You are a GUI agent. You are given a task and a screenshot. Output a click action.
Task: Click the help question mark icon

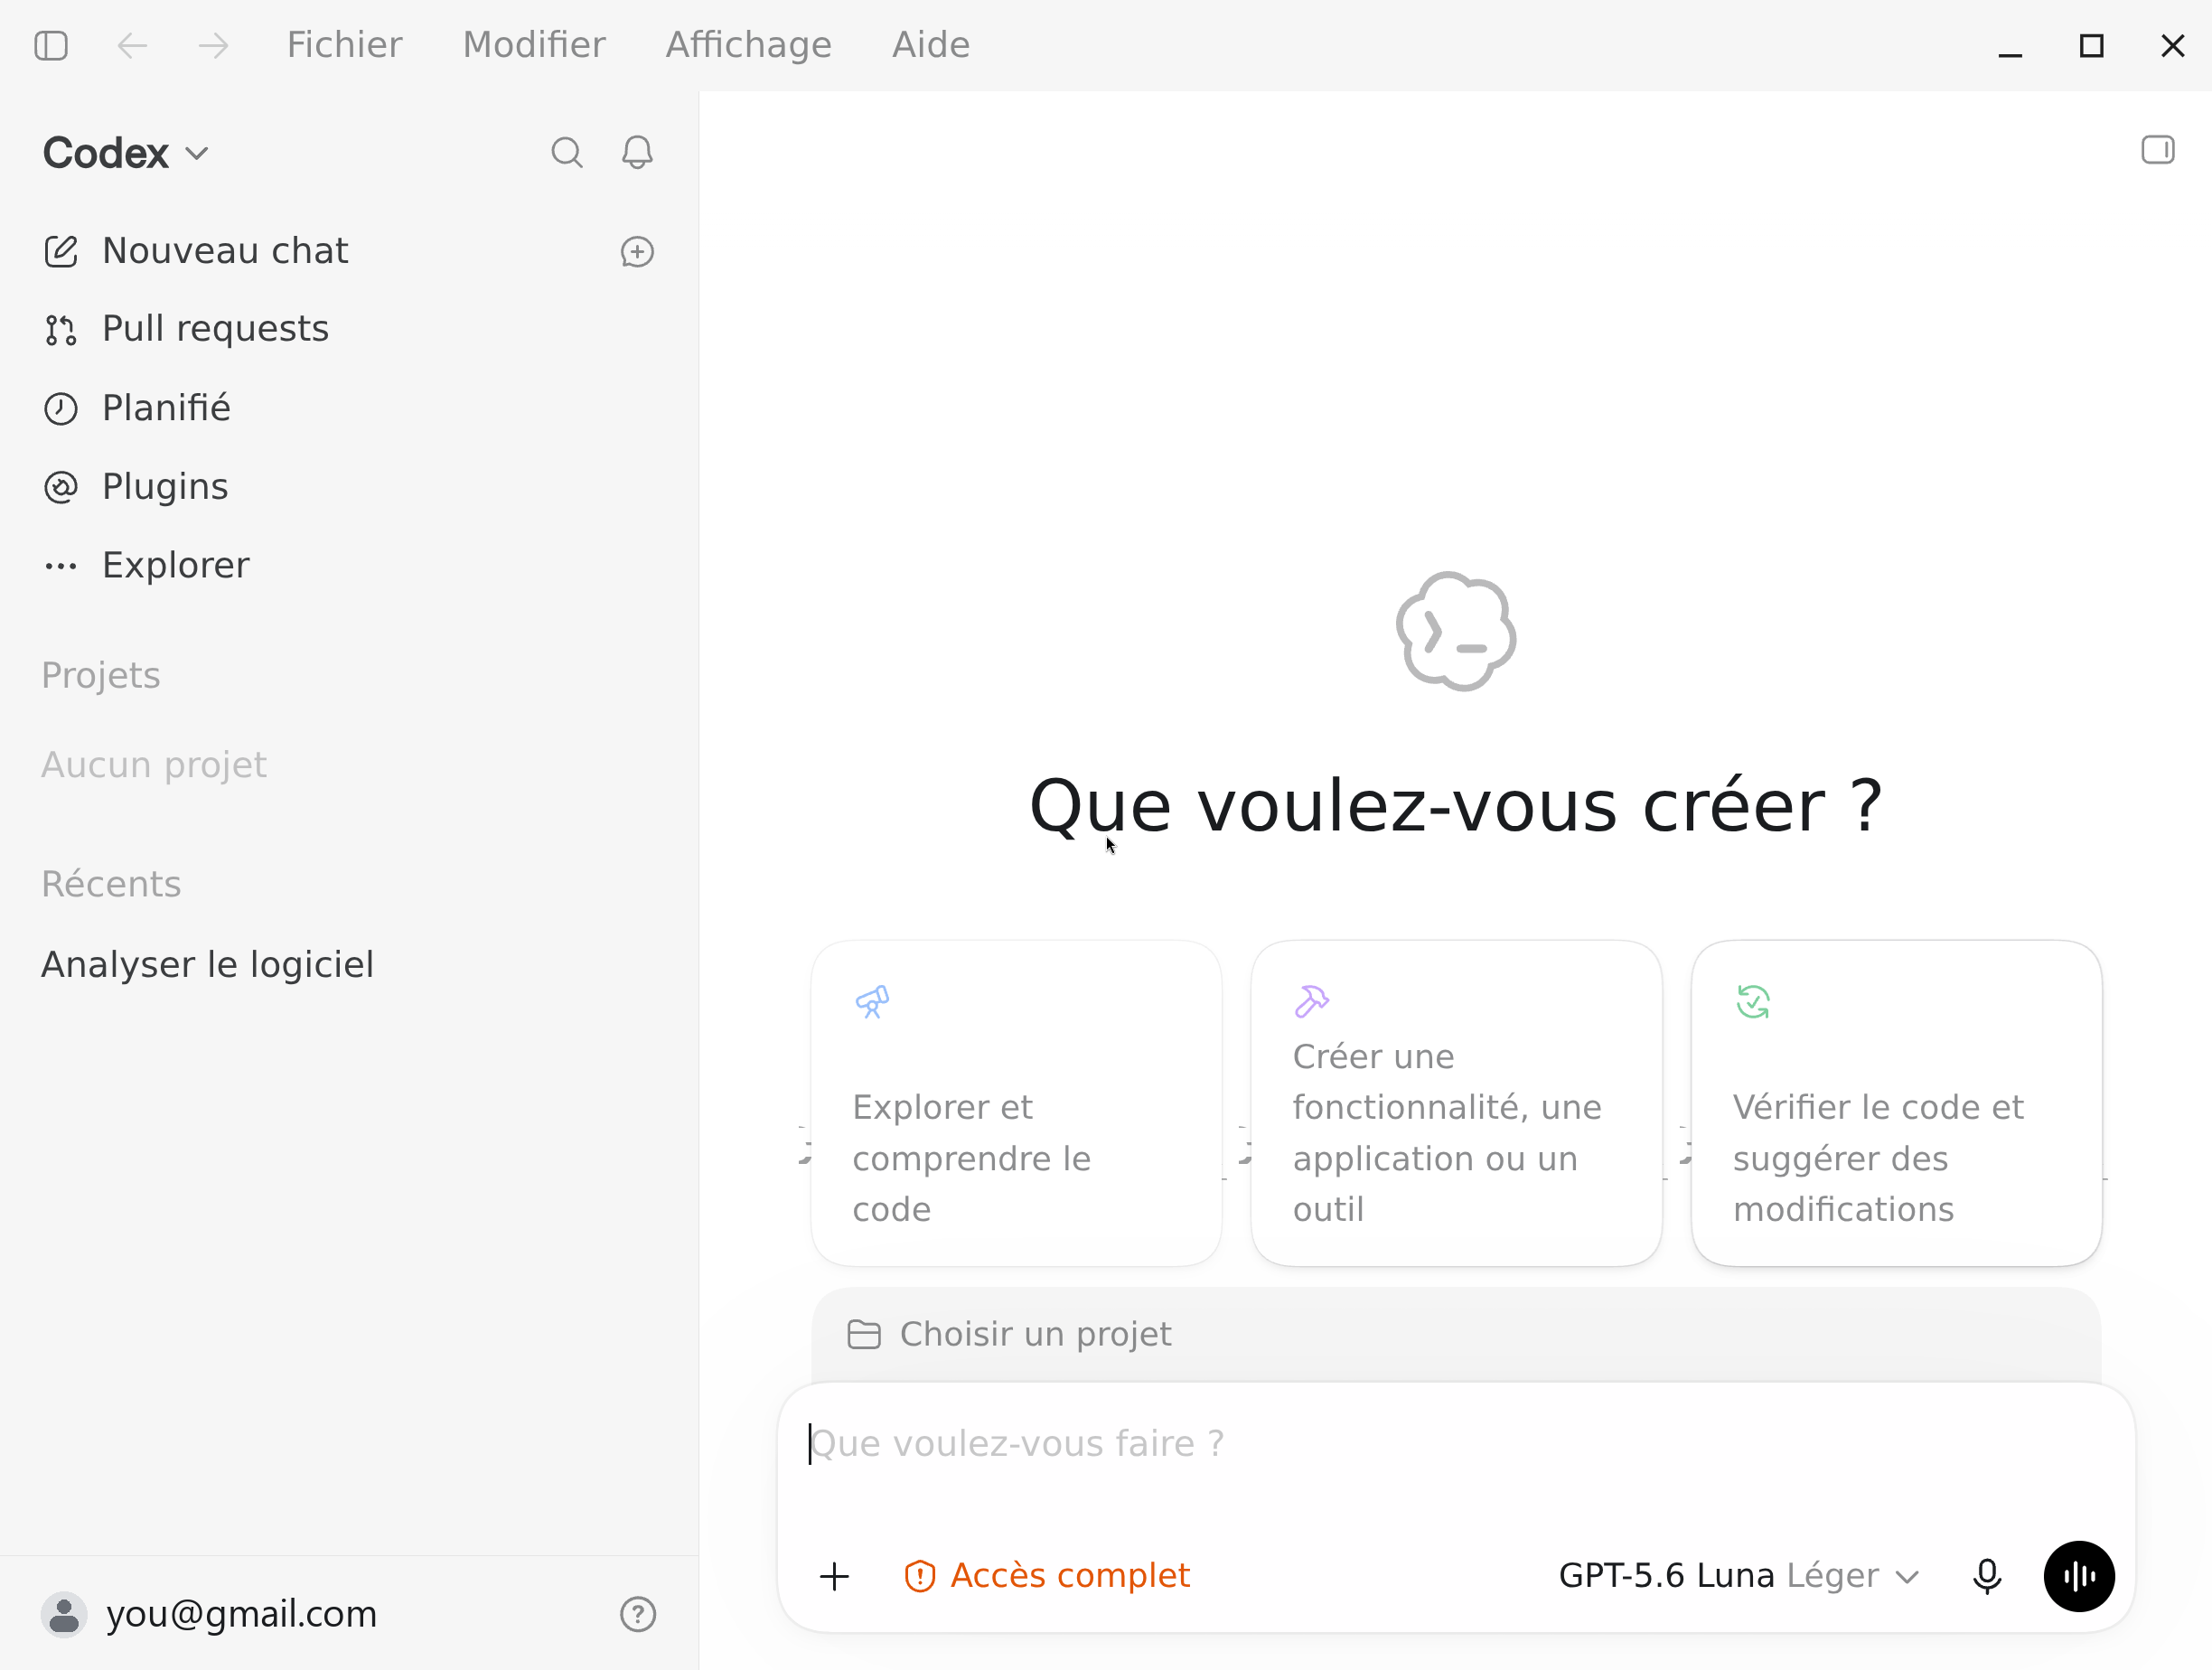click(x=638, y=1615)
